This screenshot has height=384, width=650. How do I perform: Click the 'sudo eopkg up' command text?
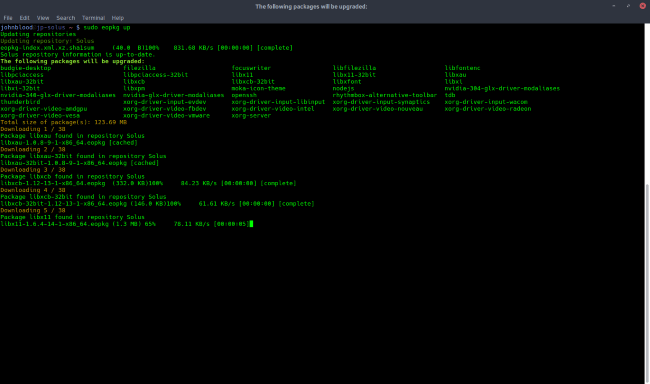[x=107, y=27]
